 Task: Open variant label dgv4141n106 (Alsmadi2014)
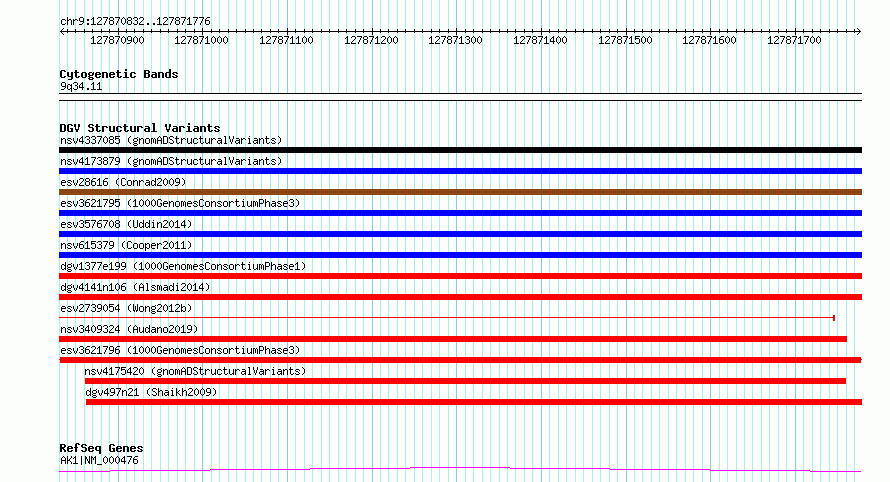tap(135, 287)
